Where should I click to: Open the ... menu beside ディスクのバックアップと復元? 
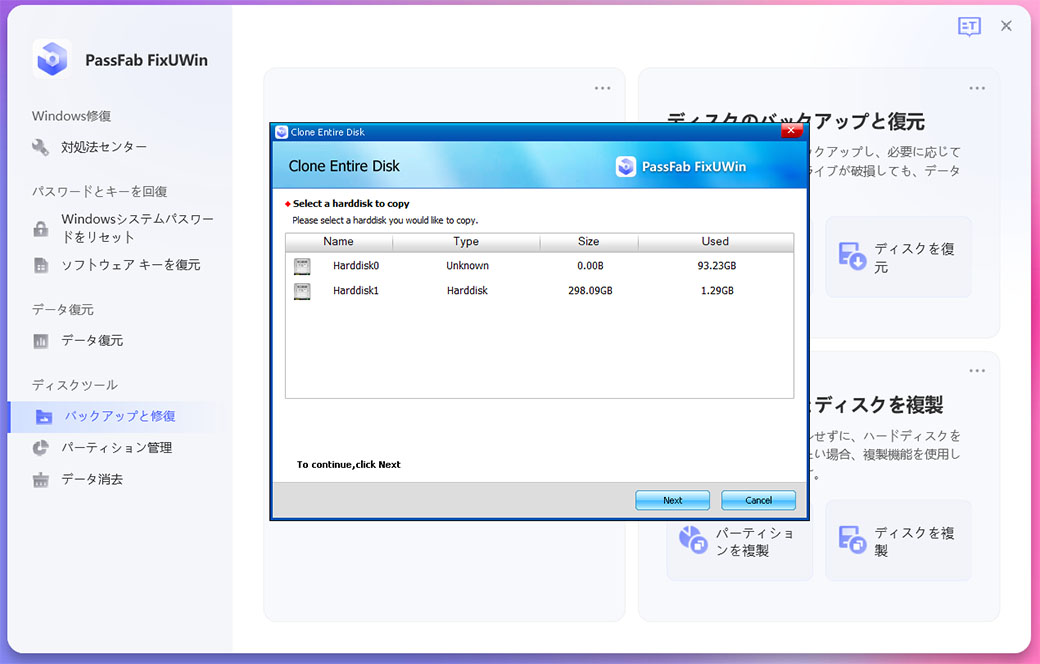pyautogui.click(x=977, y=88)
